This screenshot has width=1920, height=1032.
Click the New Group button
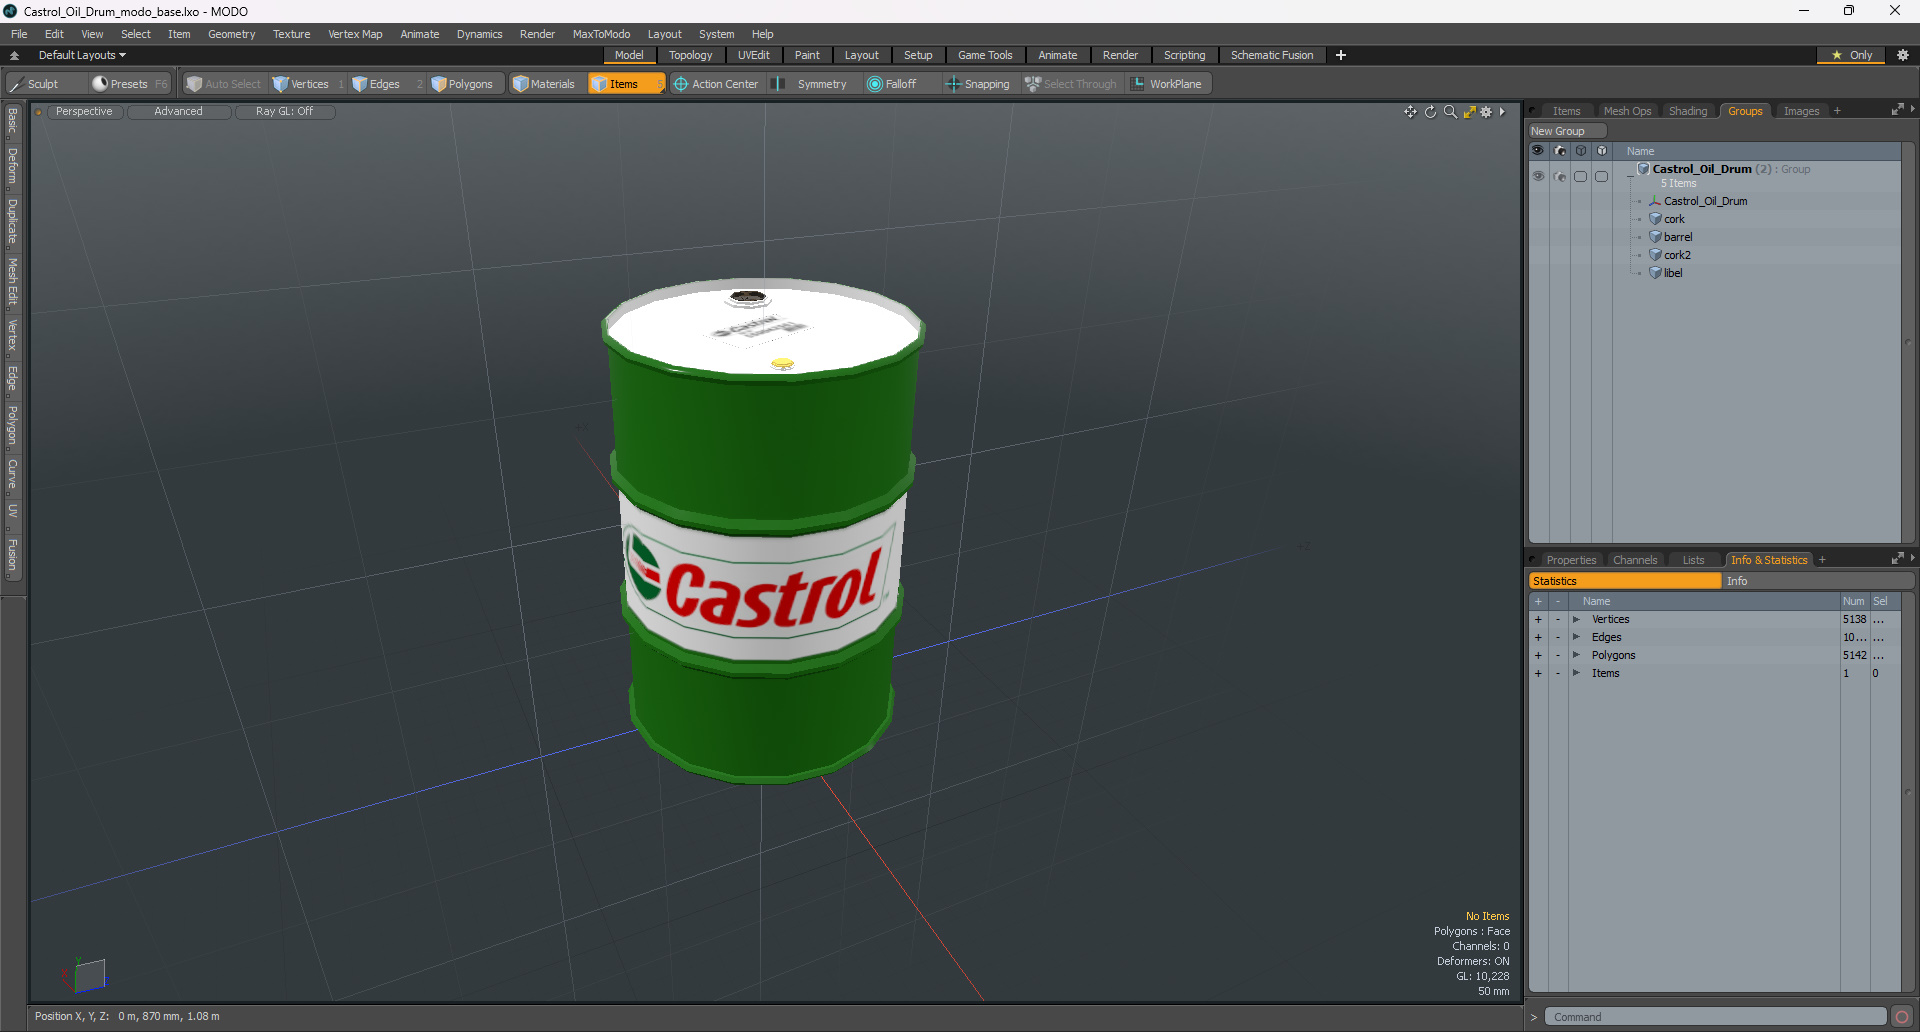(1566, 131)
